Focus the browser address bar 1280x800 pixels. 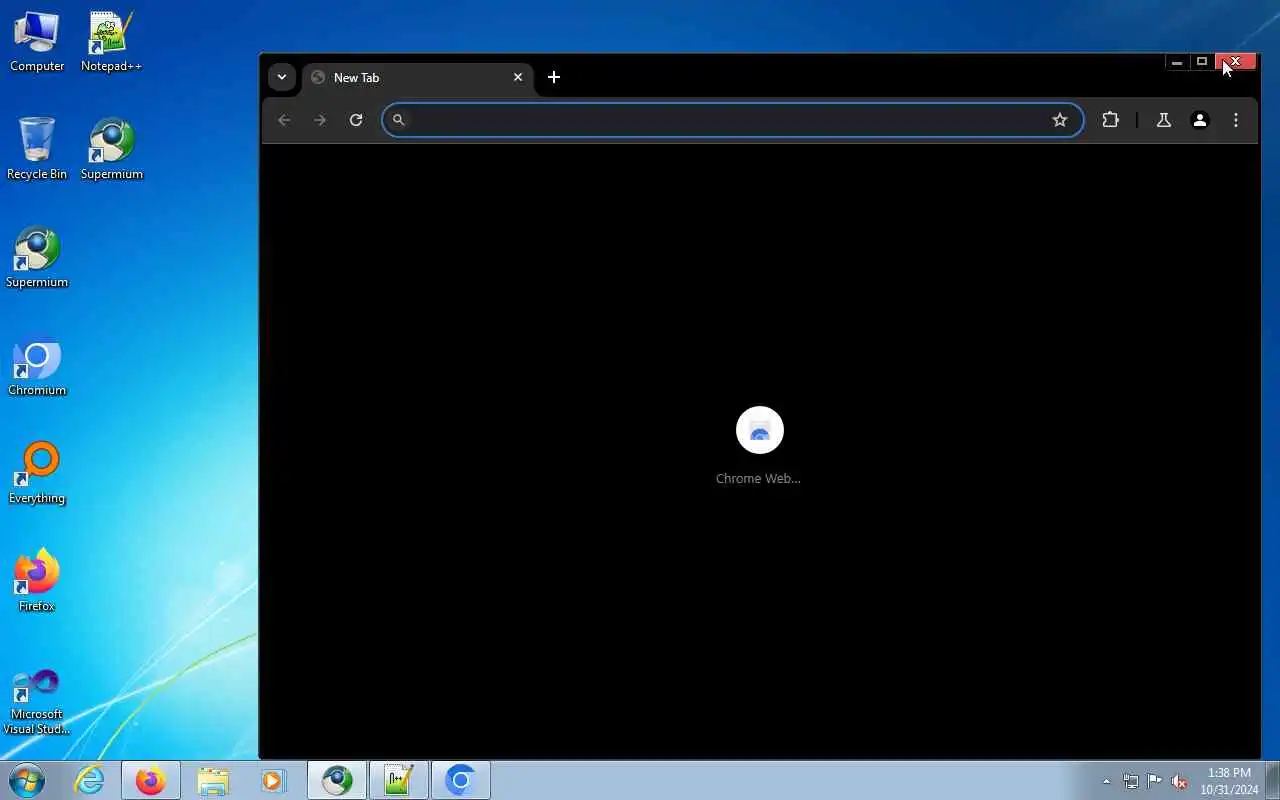tap(732, 120)
